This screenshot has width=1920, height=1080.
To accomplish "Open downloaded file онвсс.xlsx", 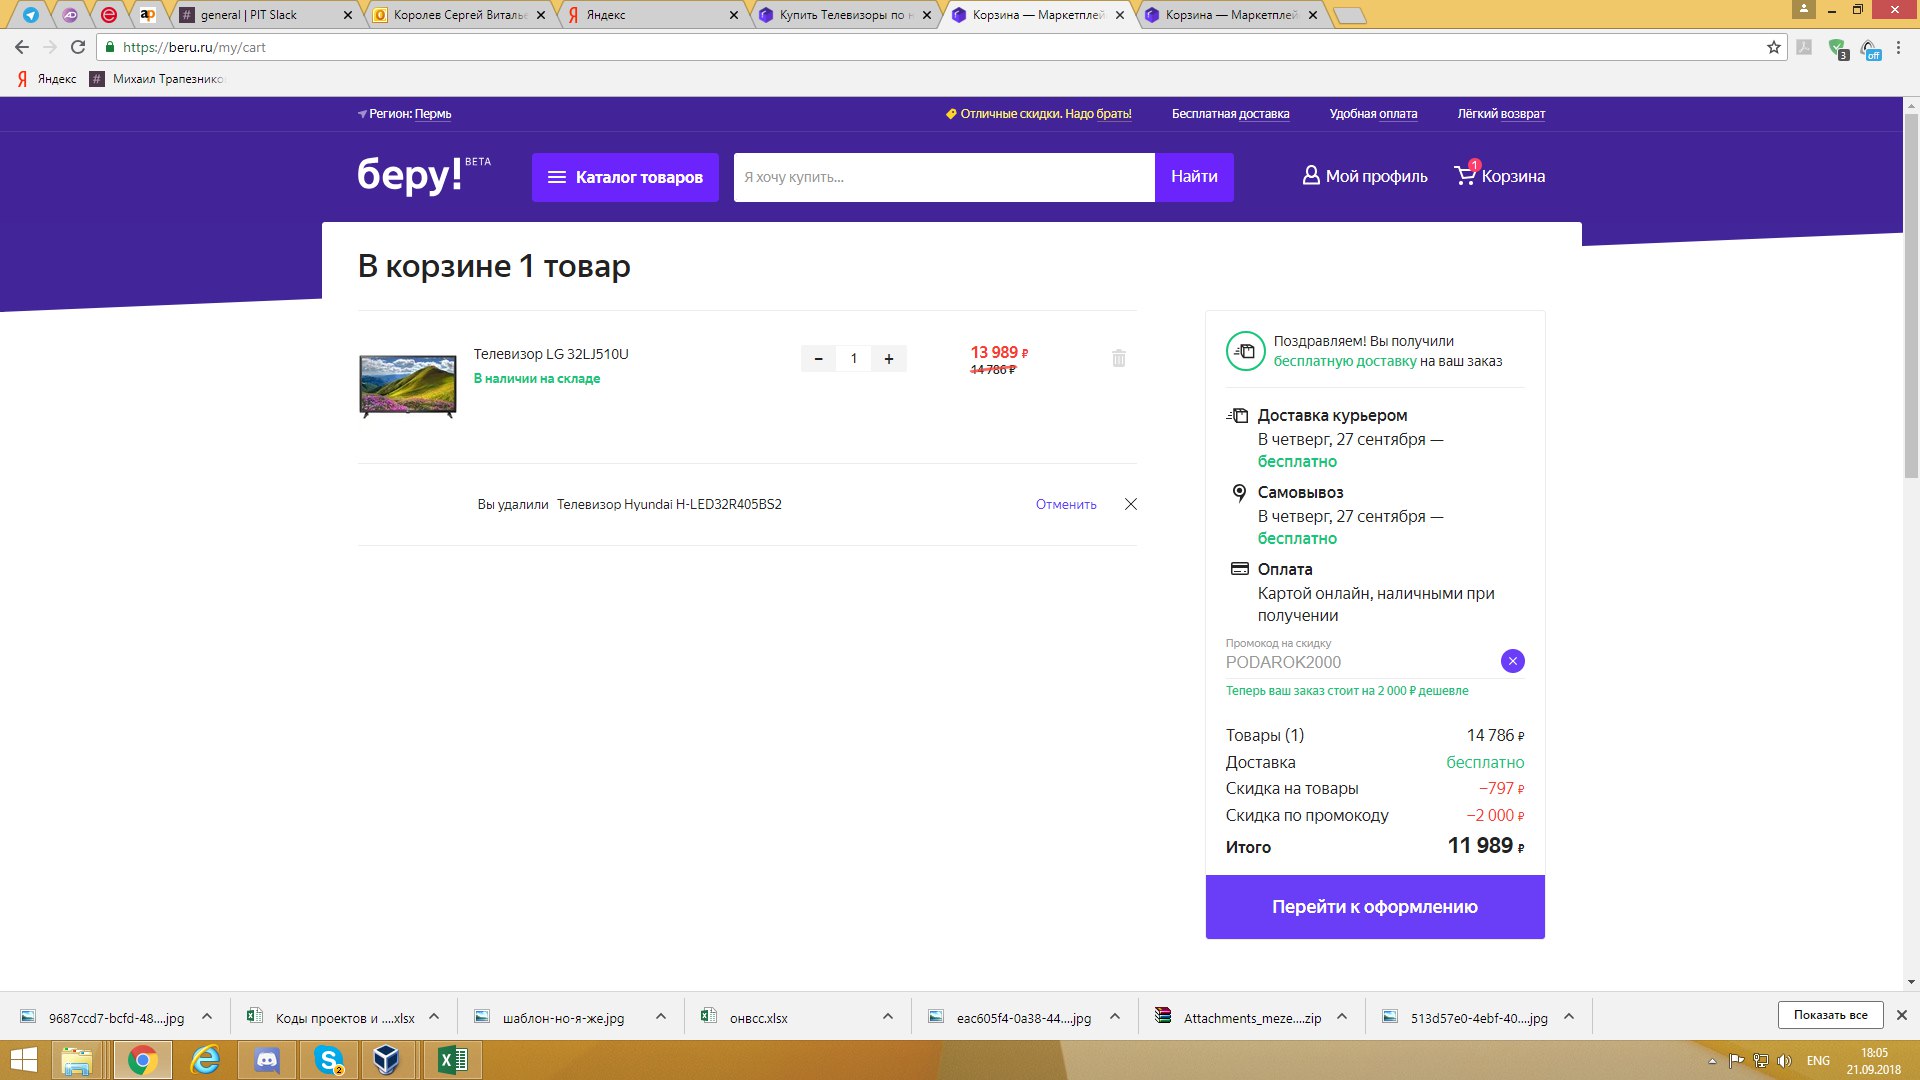I will pos(758,1018).
